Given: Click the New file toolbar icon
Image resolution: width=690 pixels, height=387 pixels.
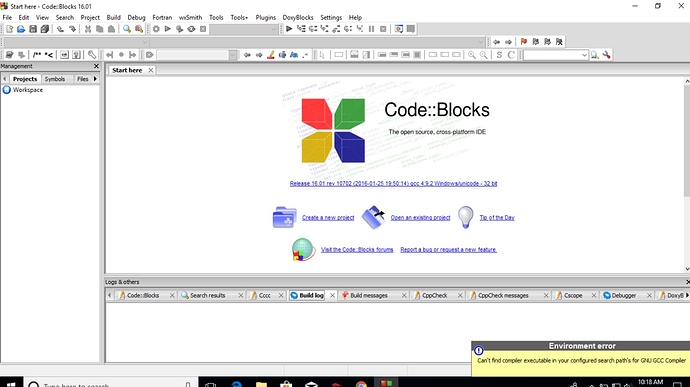Looking at the screenshot, I should point(9,29).
